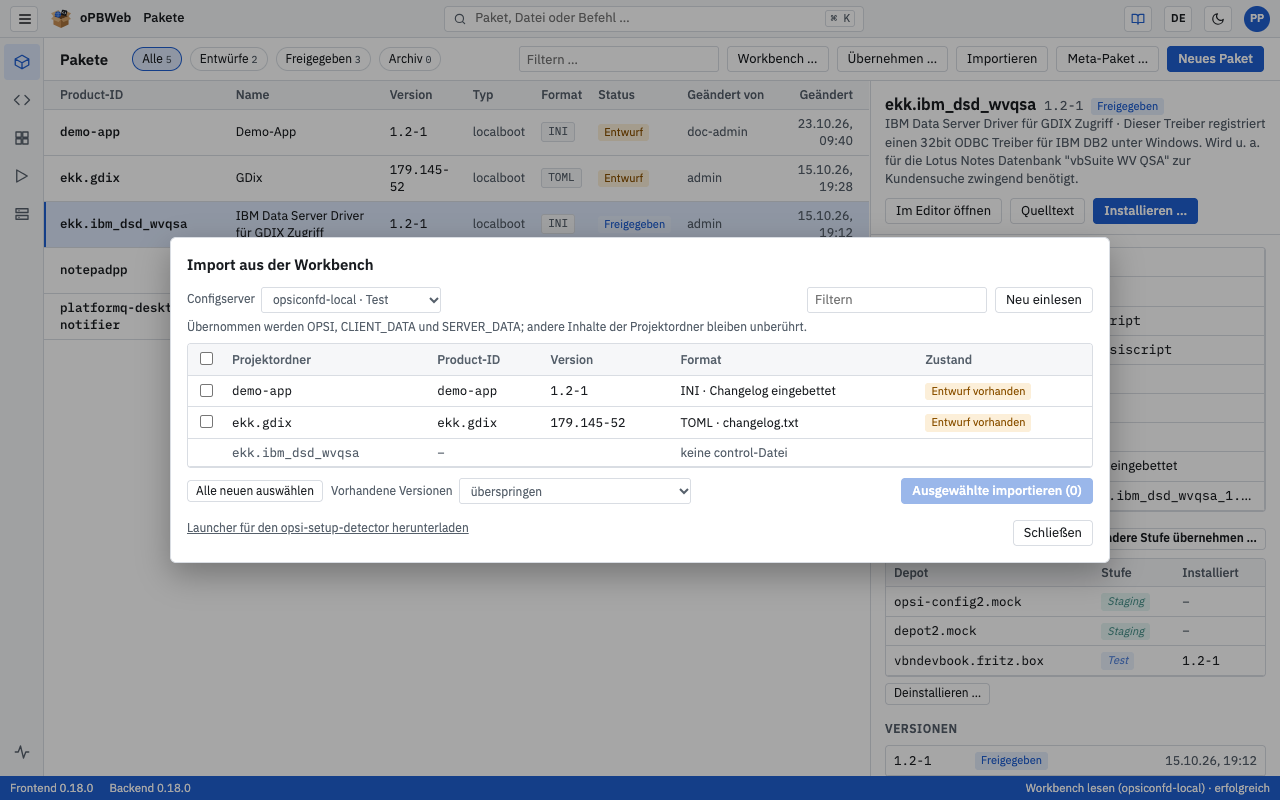Open the code brackets sidebar icon
The width and height of the screenshot is (1280, 800).
pyautogui.click(x=22, y=100)
